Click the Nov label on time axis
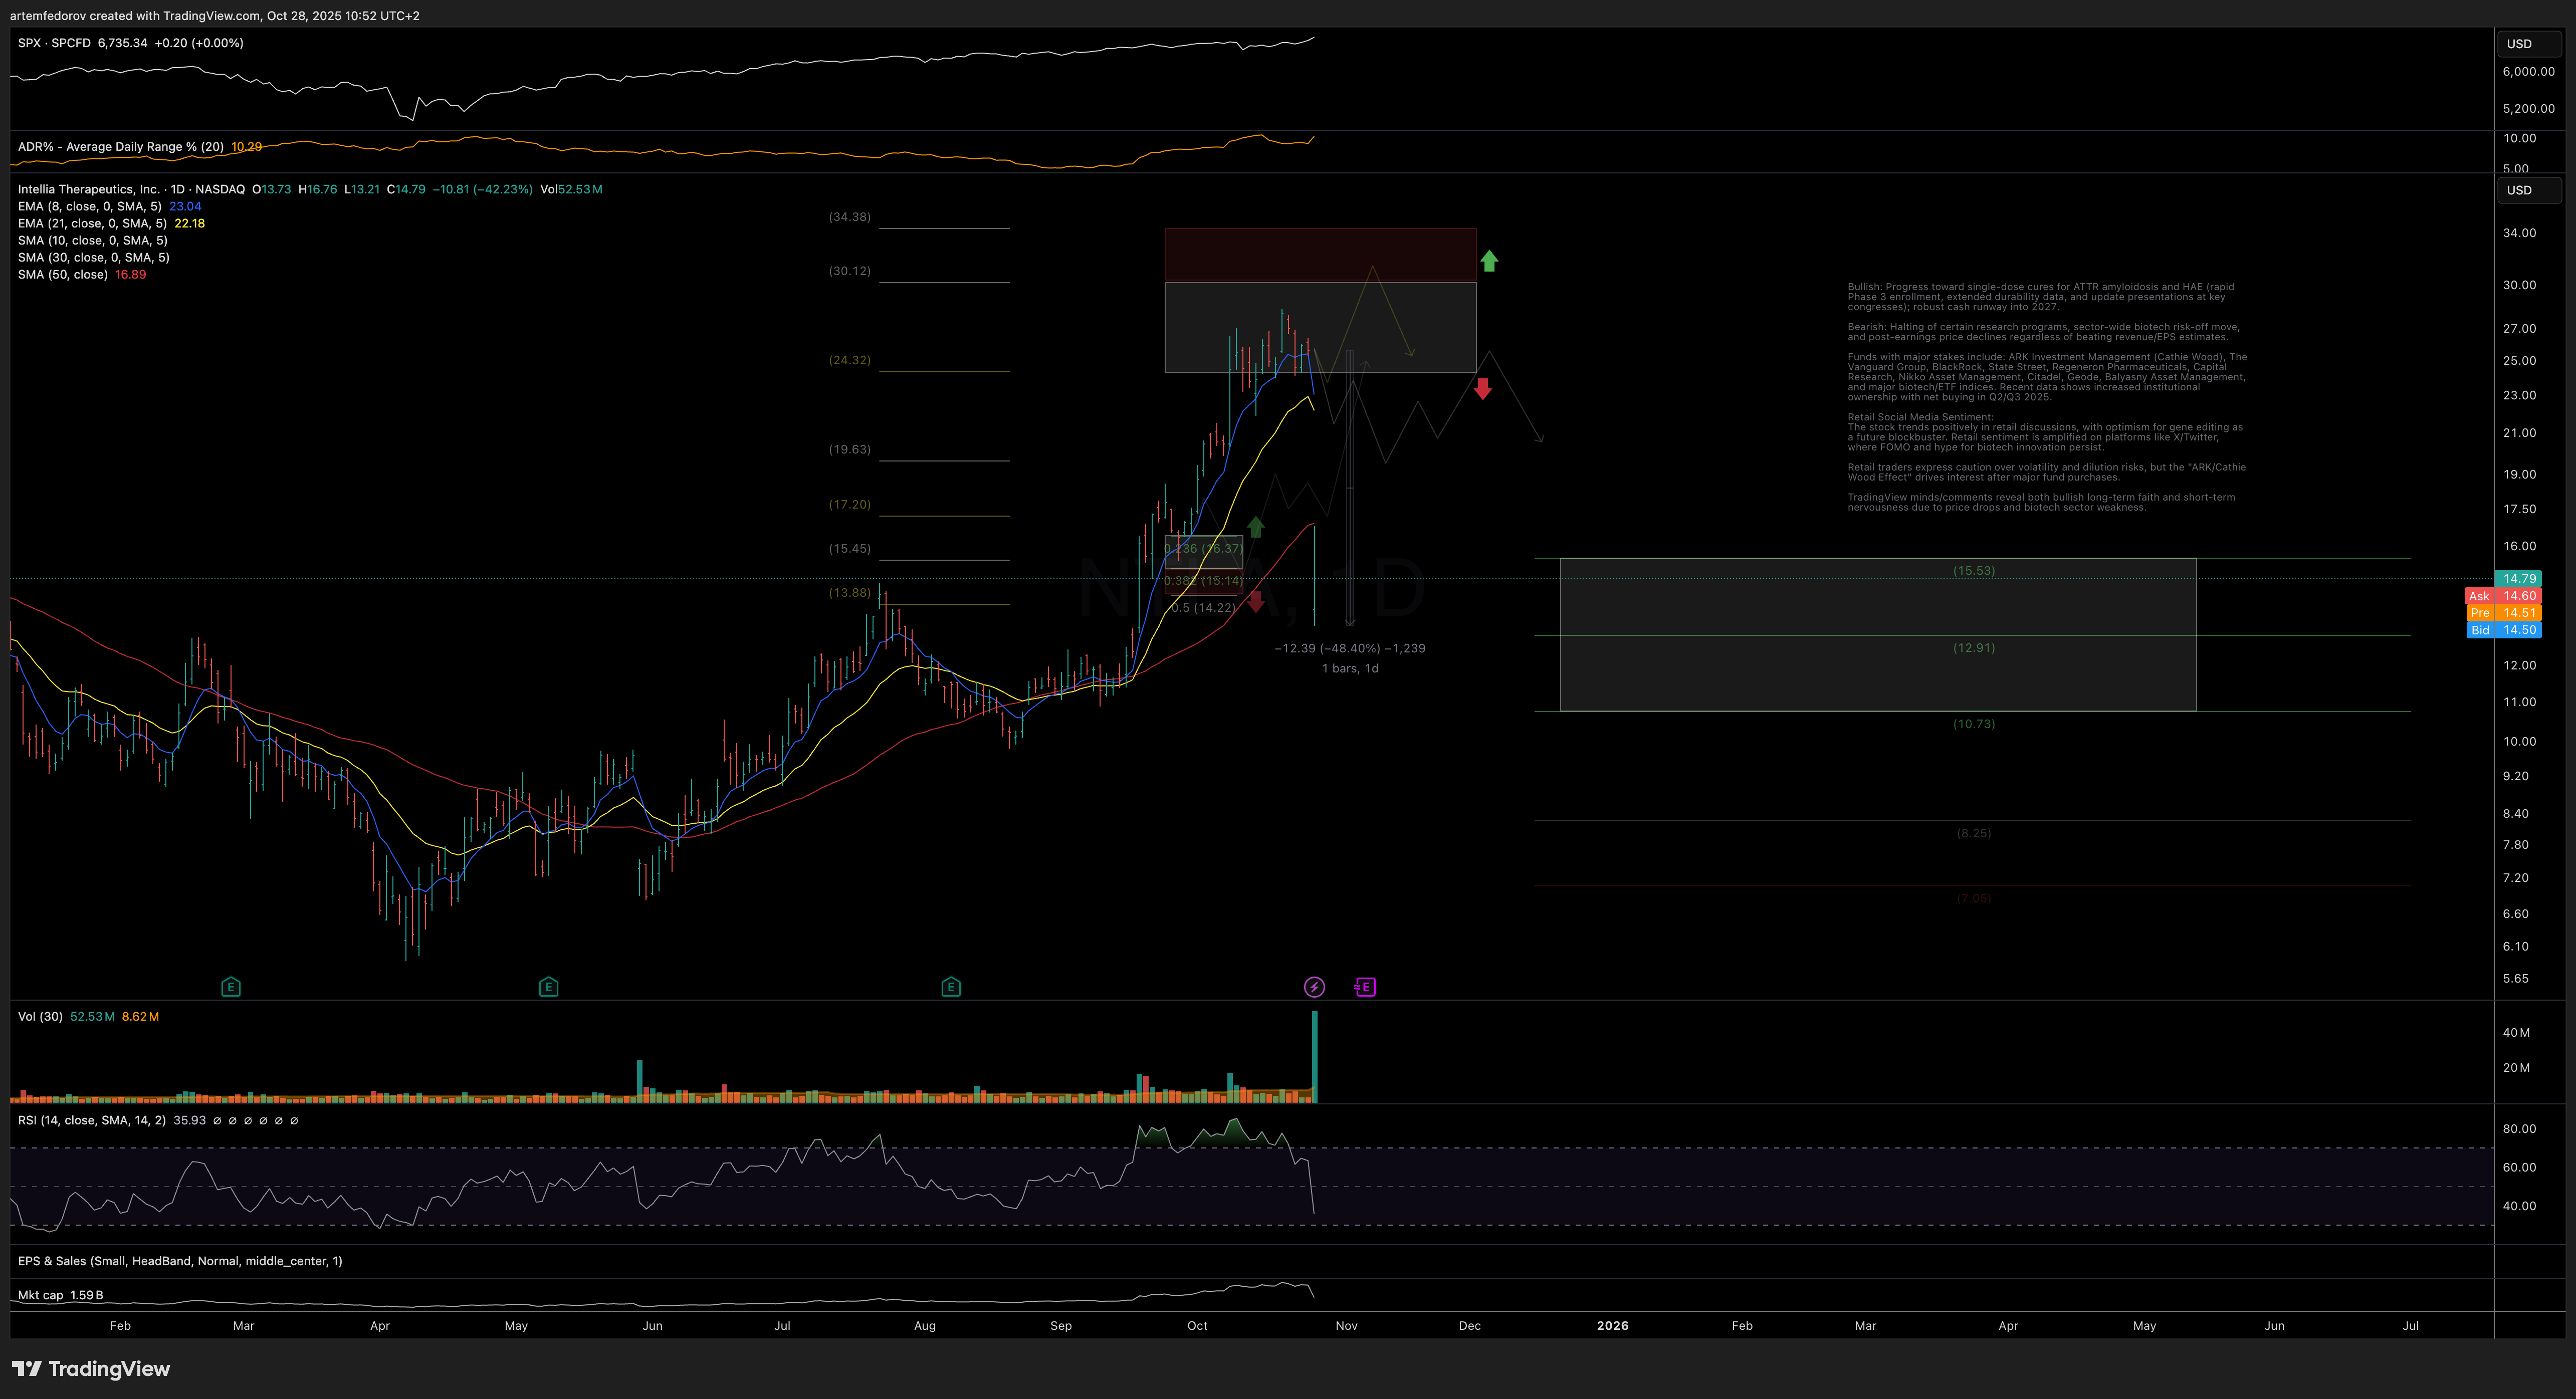2576x1399 pixels. tap(1346, 1325)
